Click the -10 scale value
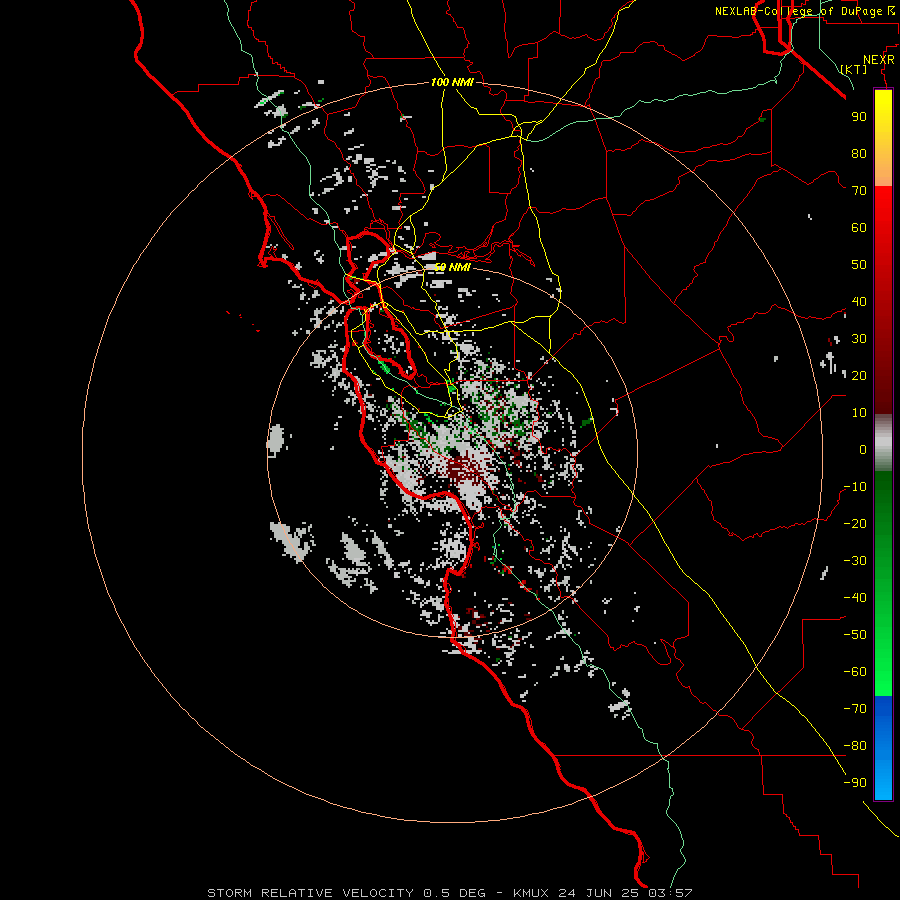This screenshot has height=900, width=900. click(855, 487)
